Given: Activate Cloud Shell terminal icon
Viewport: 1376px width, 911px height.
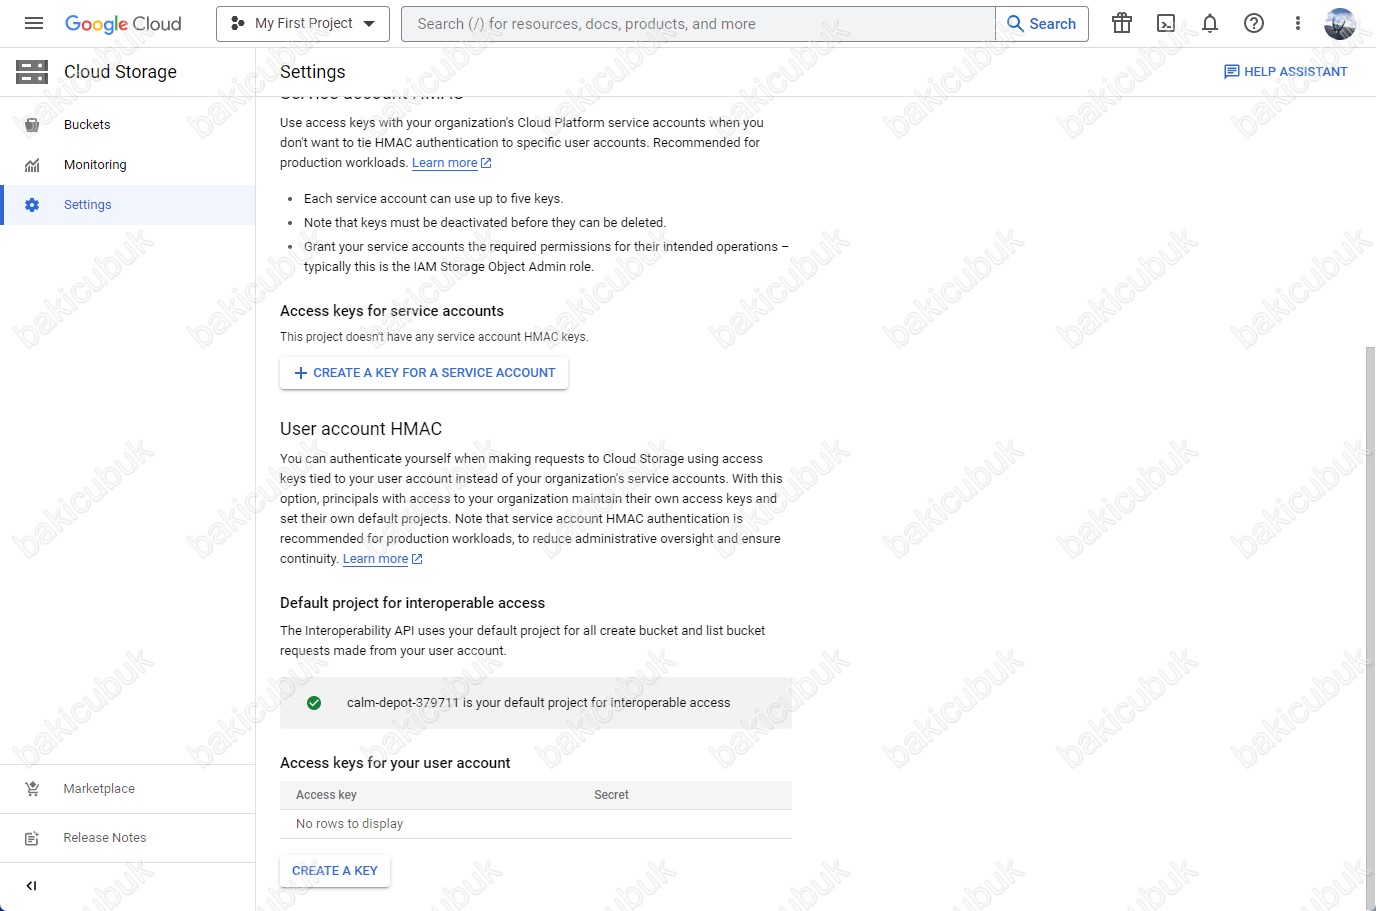Looking at the screenshot, I should 1166,23.
